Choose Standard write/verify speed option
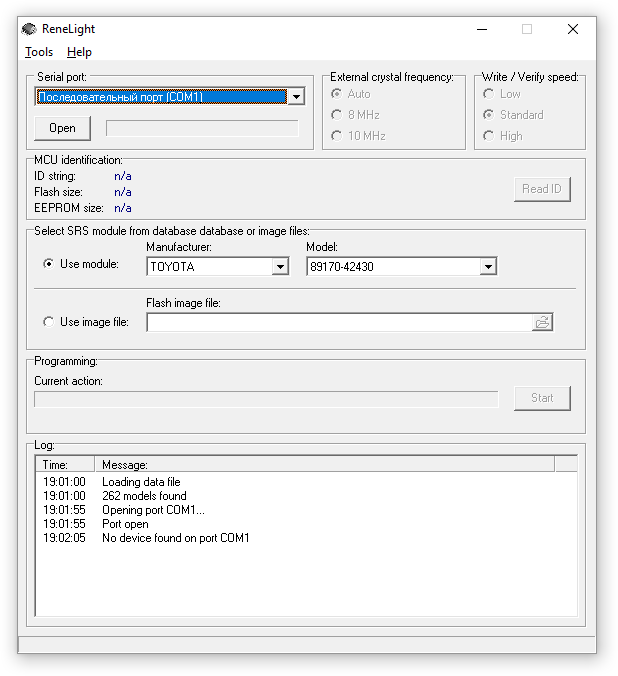 (489, 115)
